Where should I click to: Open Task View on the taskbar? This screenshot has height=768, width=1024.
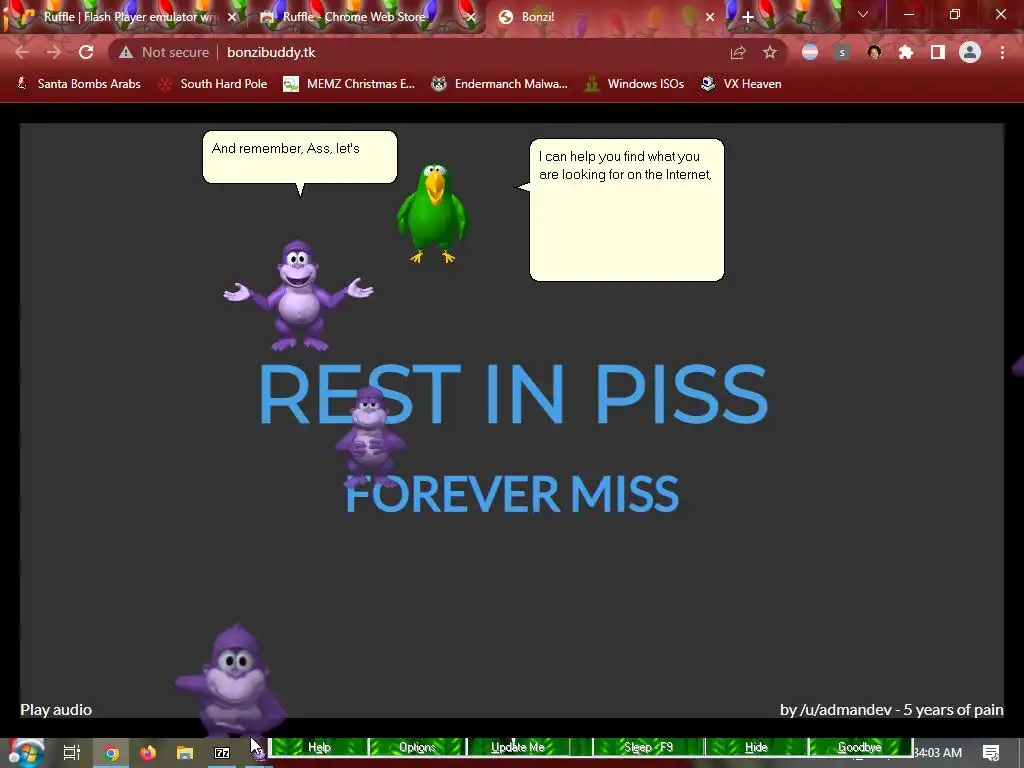tap(72, 753)
